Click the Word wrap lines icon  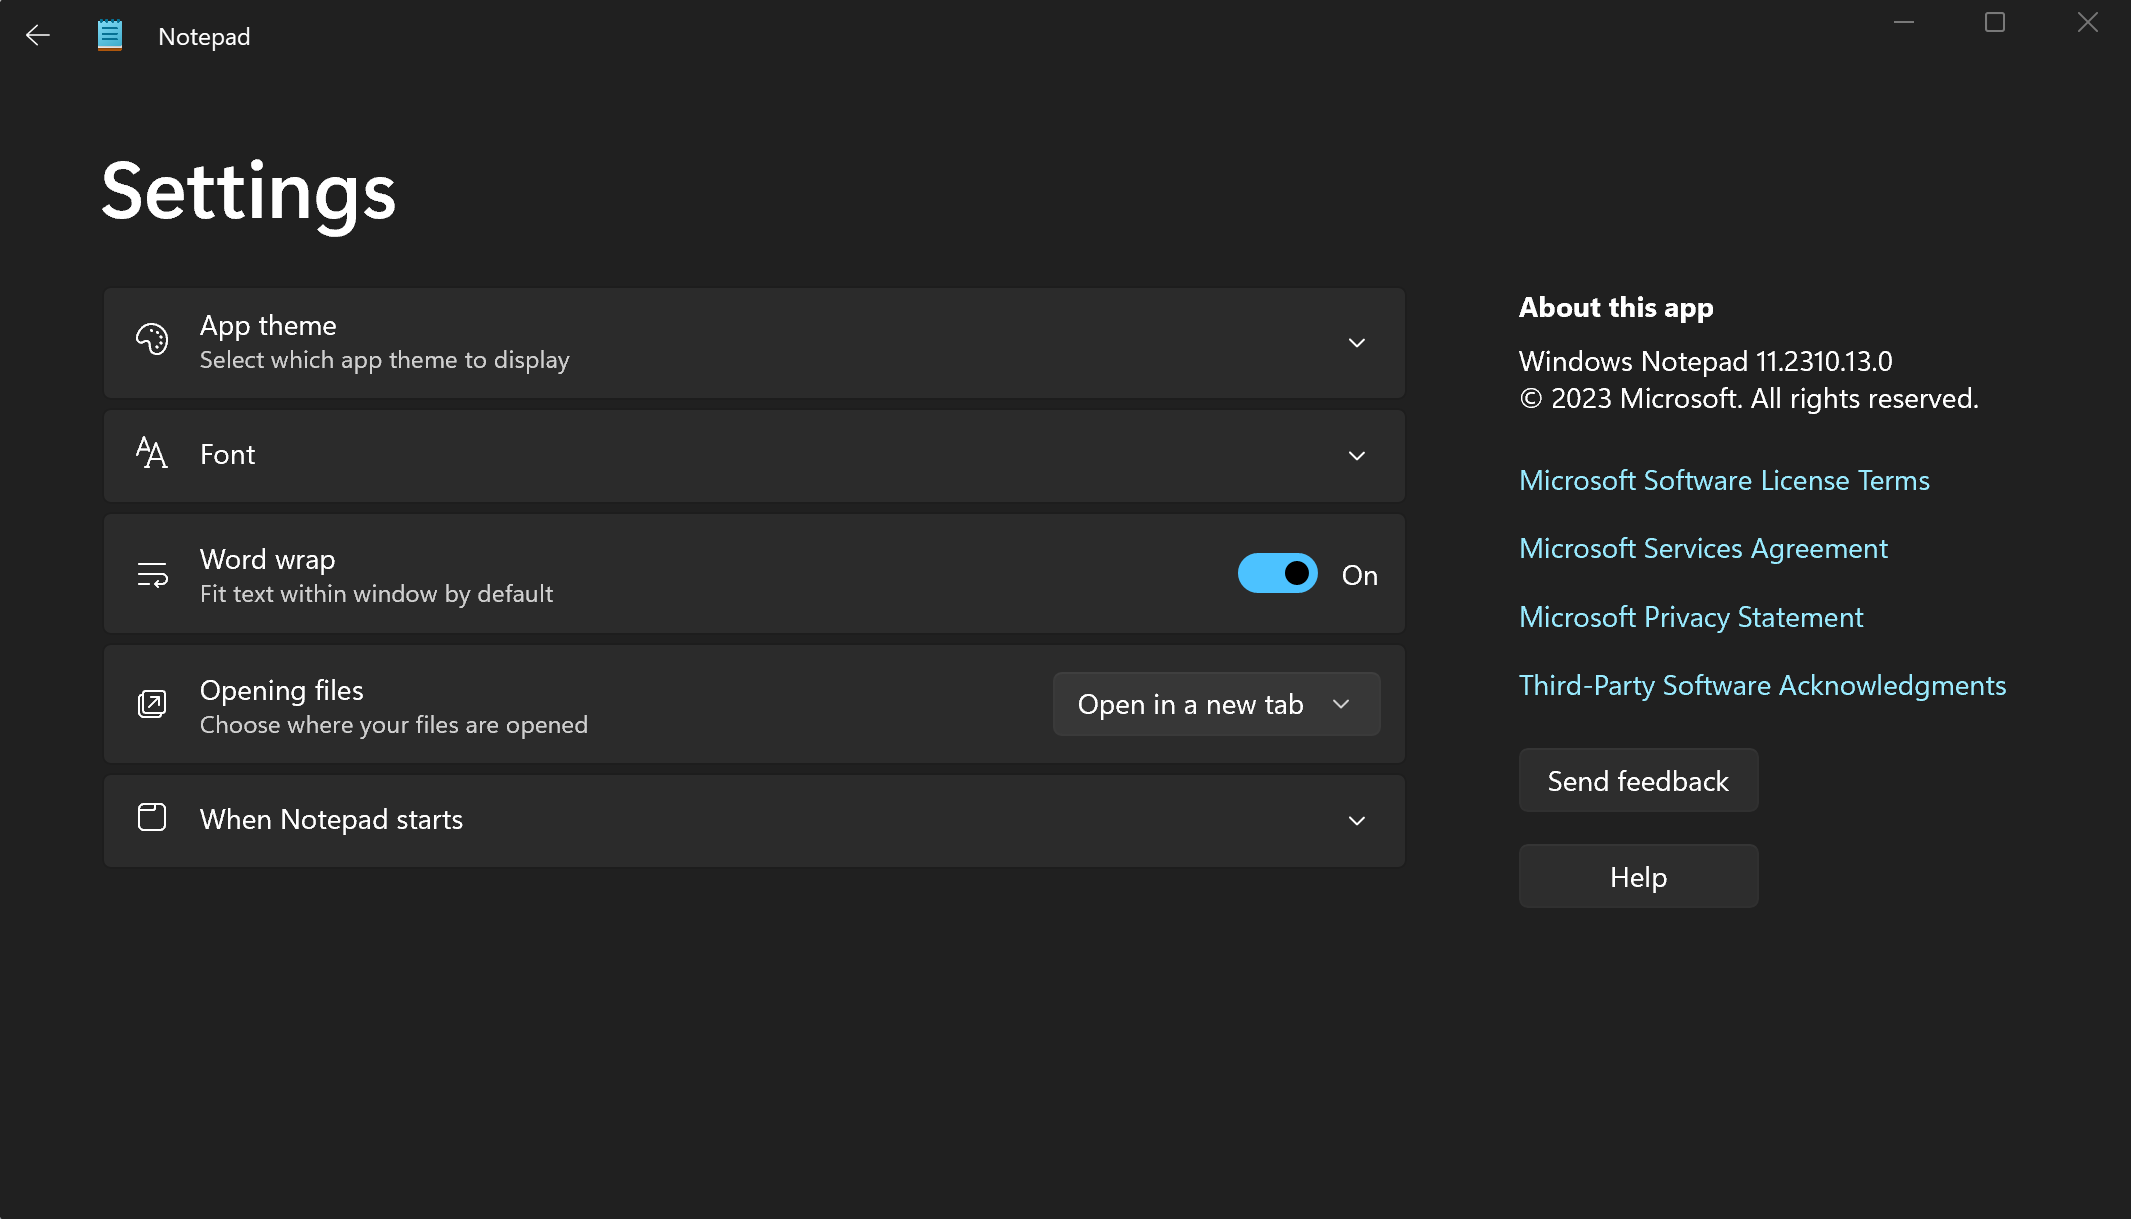coord(152,575)
